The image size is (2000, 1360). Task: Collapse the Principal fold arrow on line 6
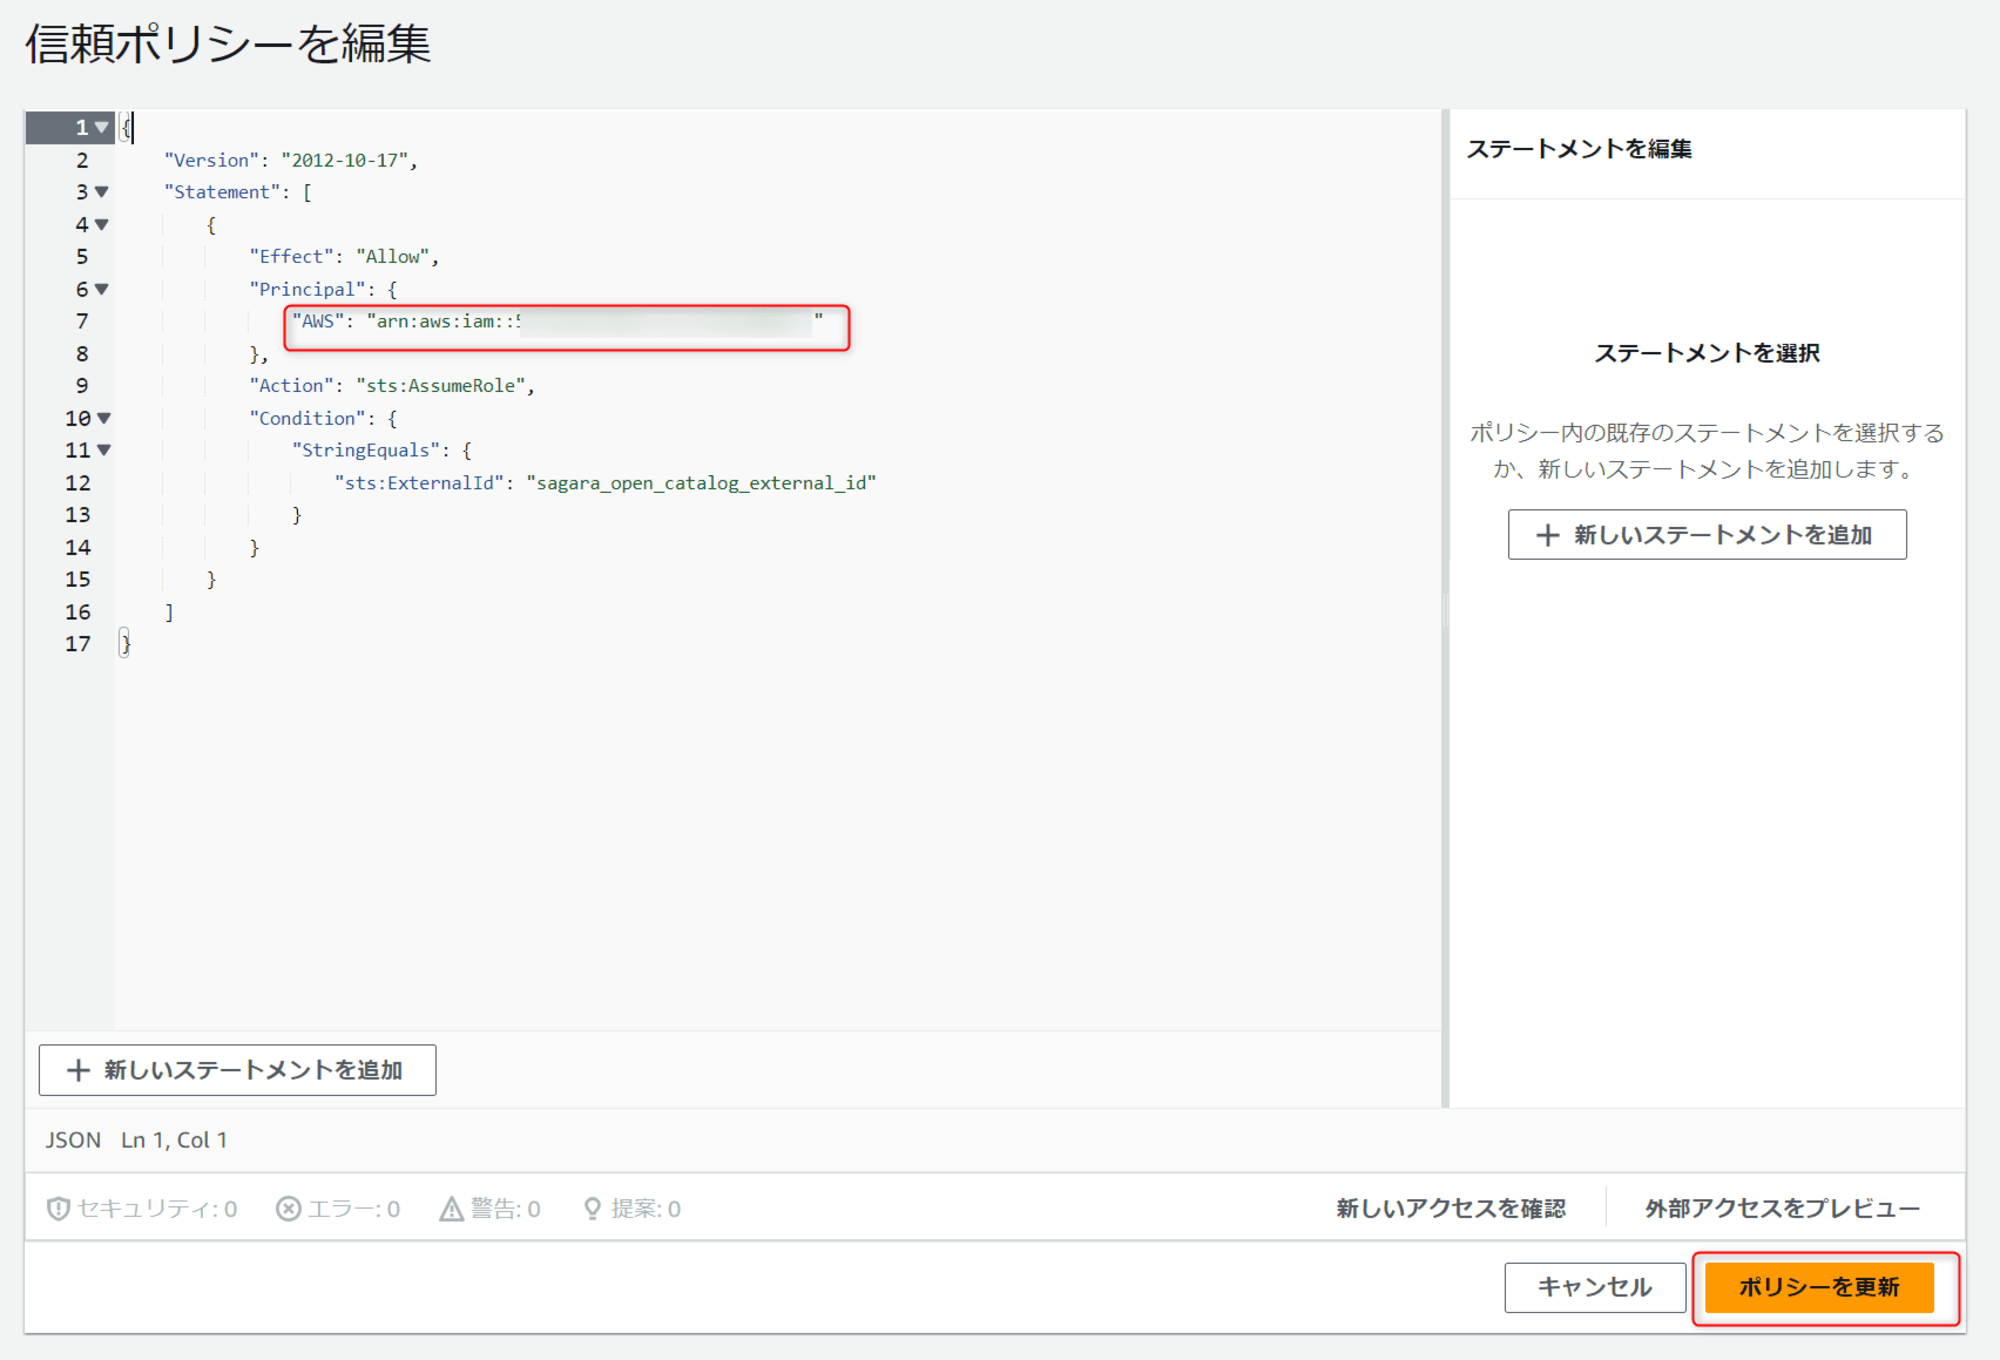[x=101, y=289]
